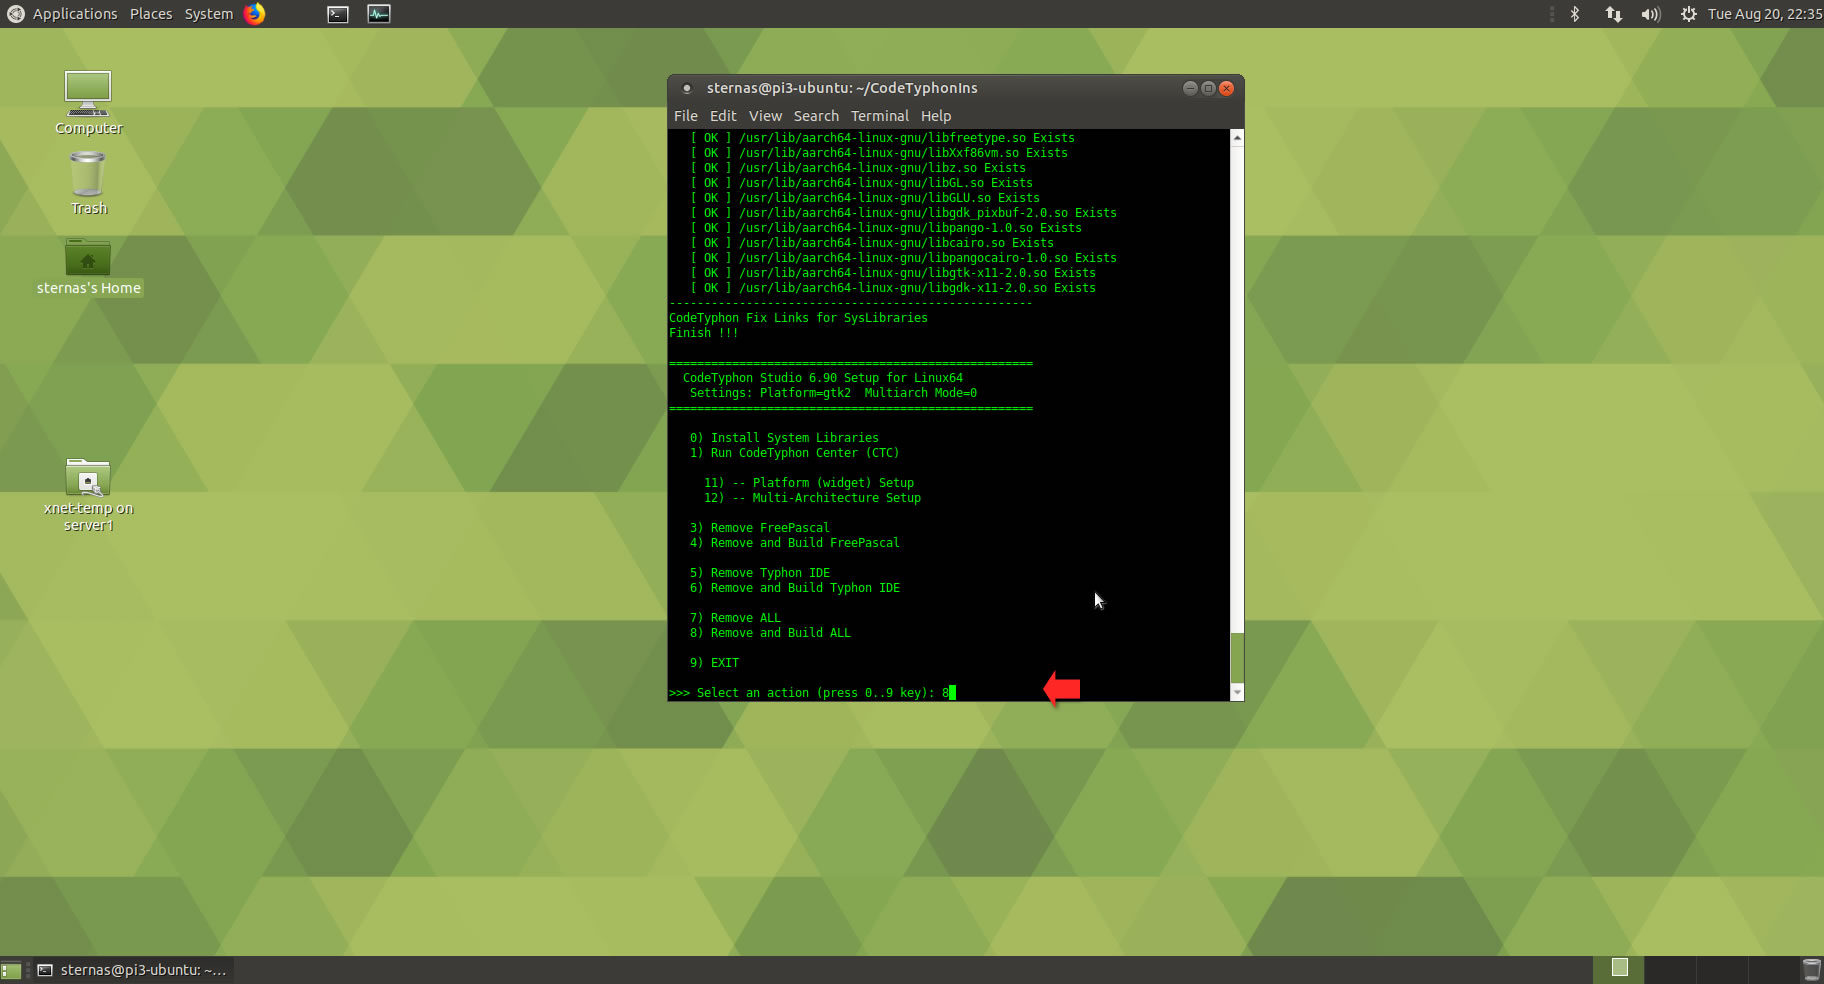Select sternas's Home folder icon
Viewport: 1824px width, 984px height.
point(88,267)
